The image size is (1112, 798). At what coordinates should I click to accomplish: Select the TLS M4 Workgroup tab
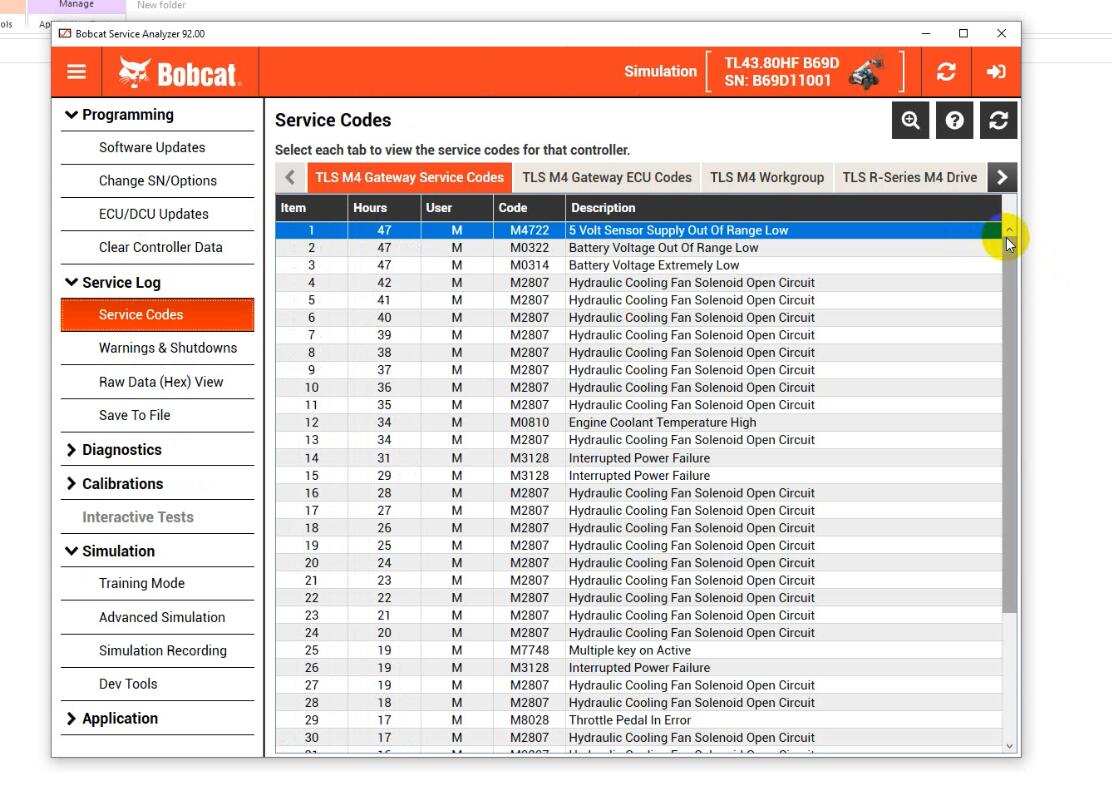click(x=767, y=177)
